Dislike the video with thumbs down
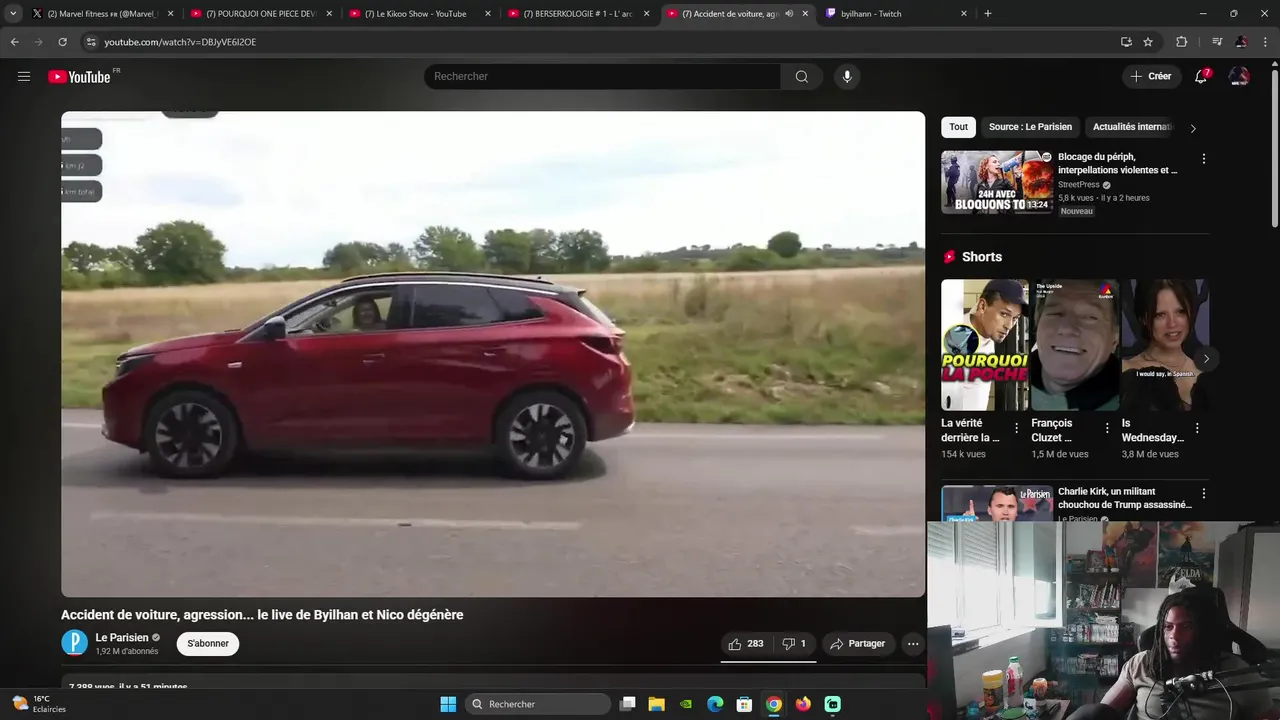The width and height of the screenshot is (1280, 720). 794,644
